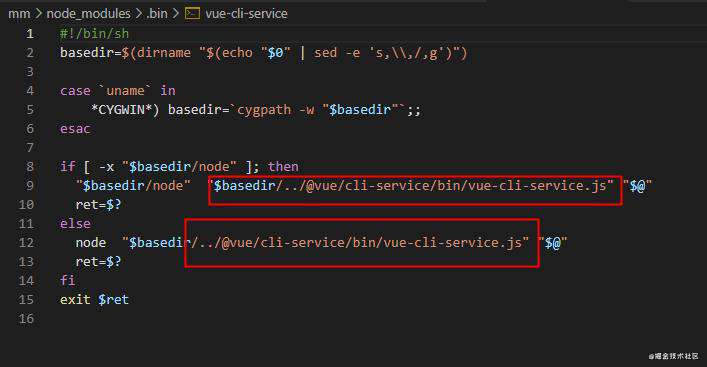The height and width of the screenshot is (367, 707).
Task: Click the if keyword on line 8
Action: pos(68,166)
